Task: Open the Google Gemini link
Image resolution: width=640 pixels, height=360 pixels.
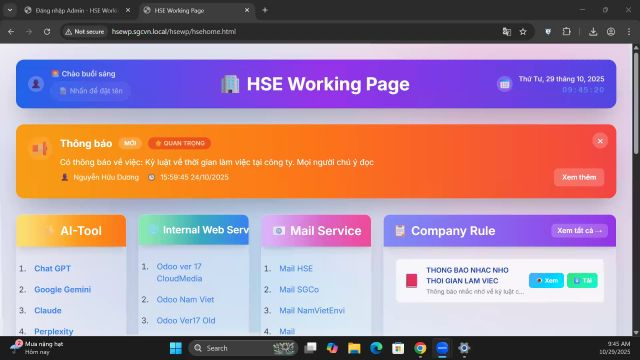Action: point(62,289)
